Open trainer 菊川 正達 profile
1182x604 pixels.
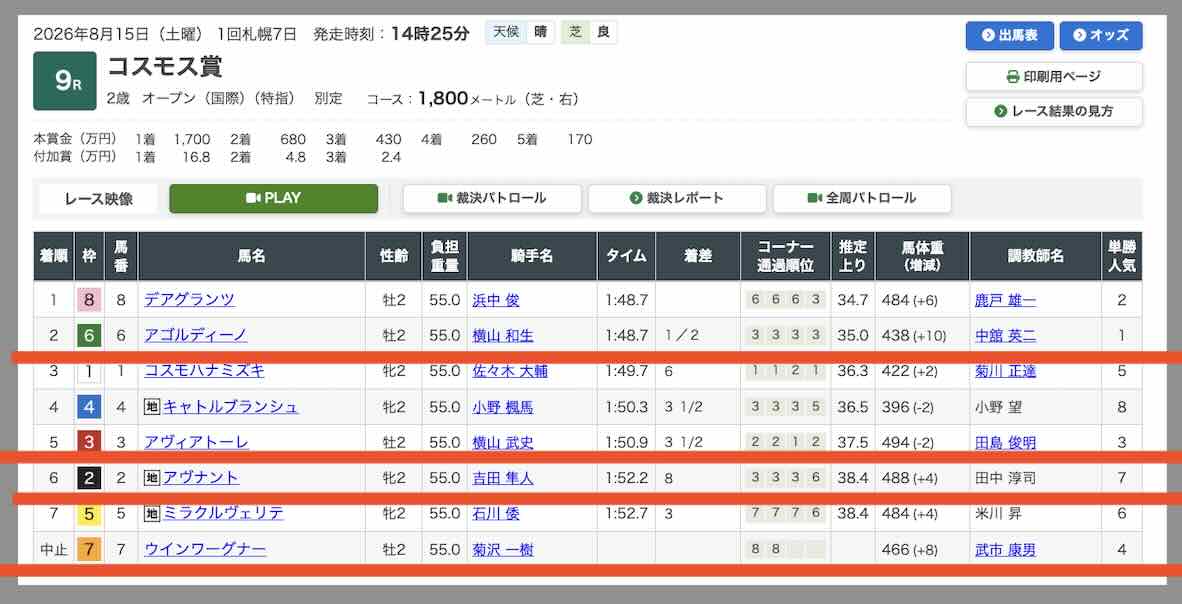pos(1006,371)
